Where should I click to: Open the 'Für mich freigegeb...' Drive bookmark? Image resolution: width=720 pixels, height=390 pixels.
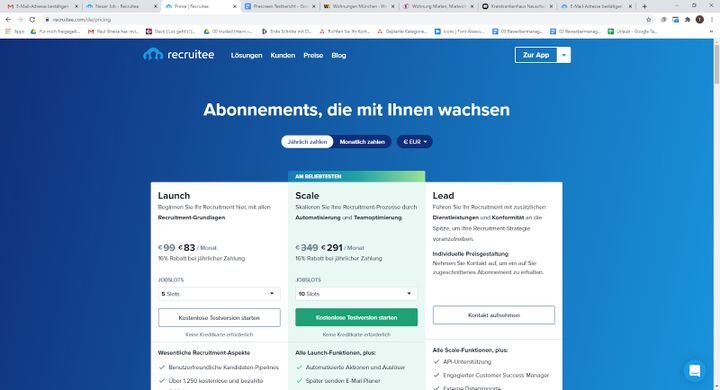55,31
